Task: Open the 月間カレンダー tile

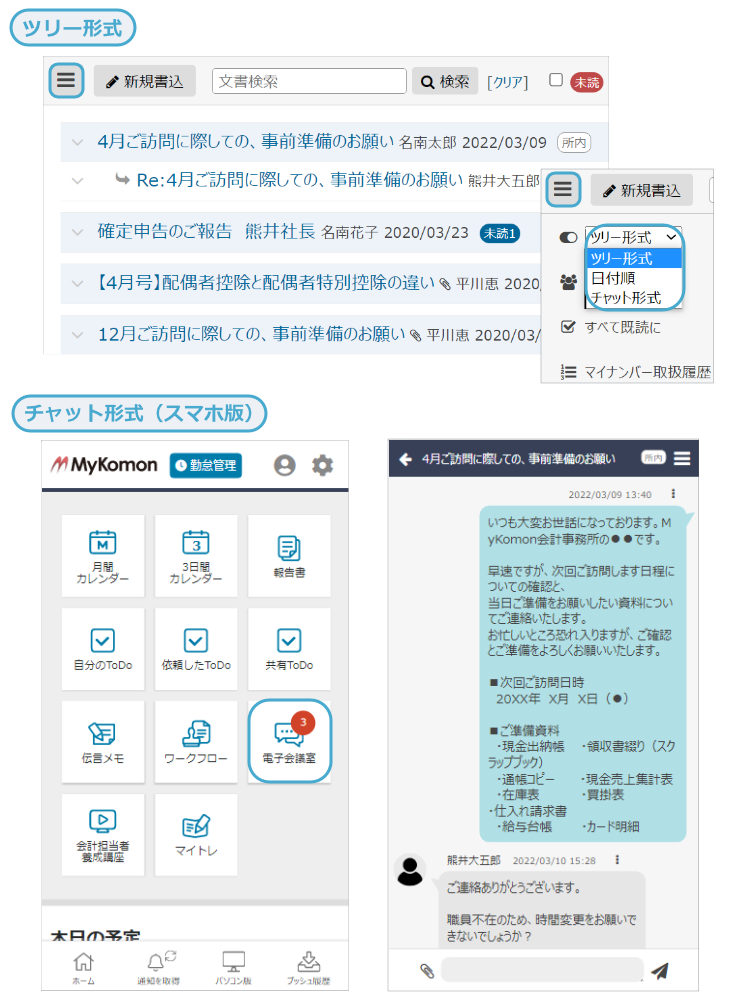Action: click(x=103, y=556)
